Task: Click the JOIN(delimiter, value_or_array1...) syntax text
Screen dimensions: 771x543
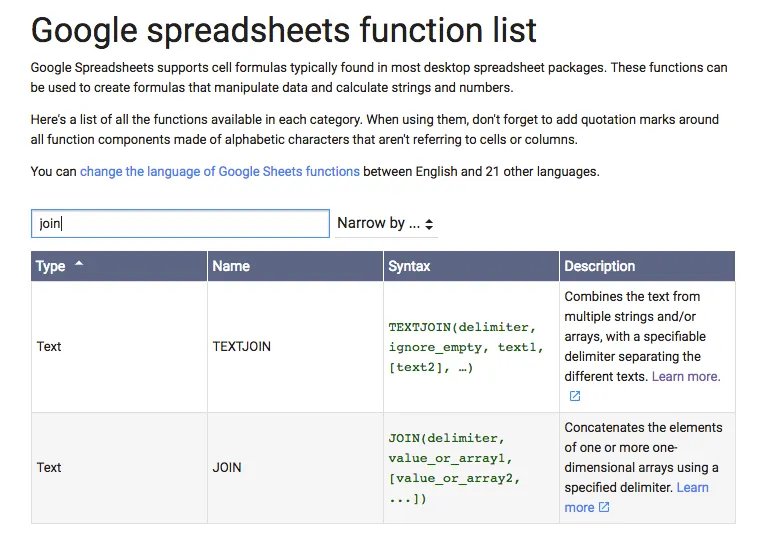Action: click(454, 468)
